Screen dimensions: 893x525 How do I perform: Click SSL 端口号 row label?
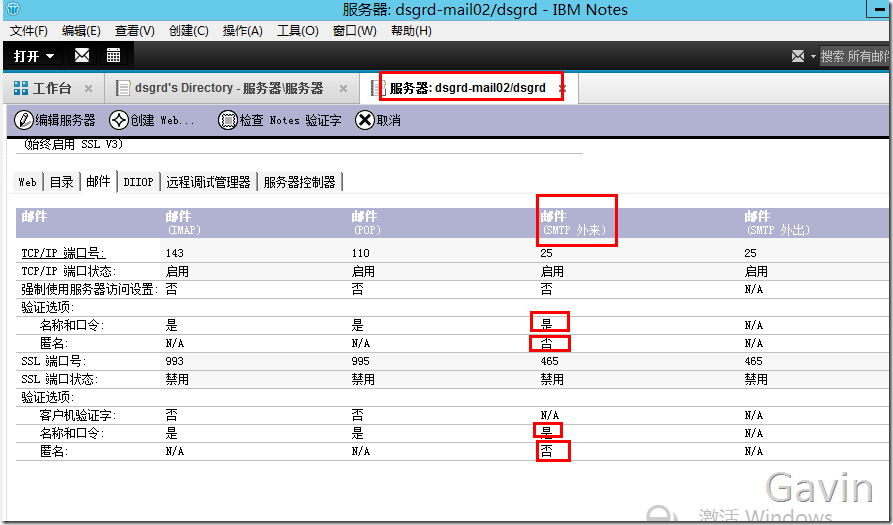pos(54,361)
